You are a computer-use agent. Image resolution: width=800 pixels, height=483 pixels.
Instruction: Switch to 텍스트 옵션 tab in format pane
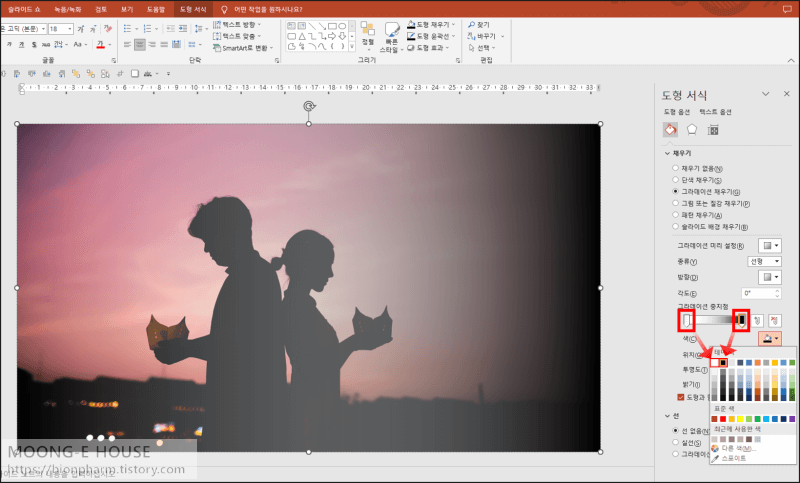715,112
